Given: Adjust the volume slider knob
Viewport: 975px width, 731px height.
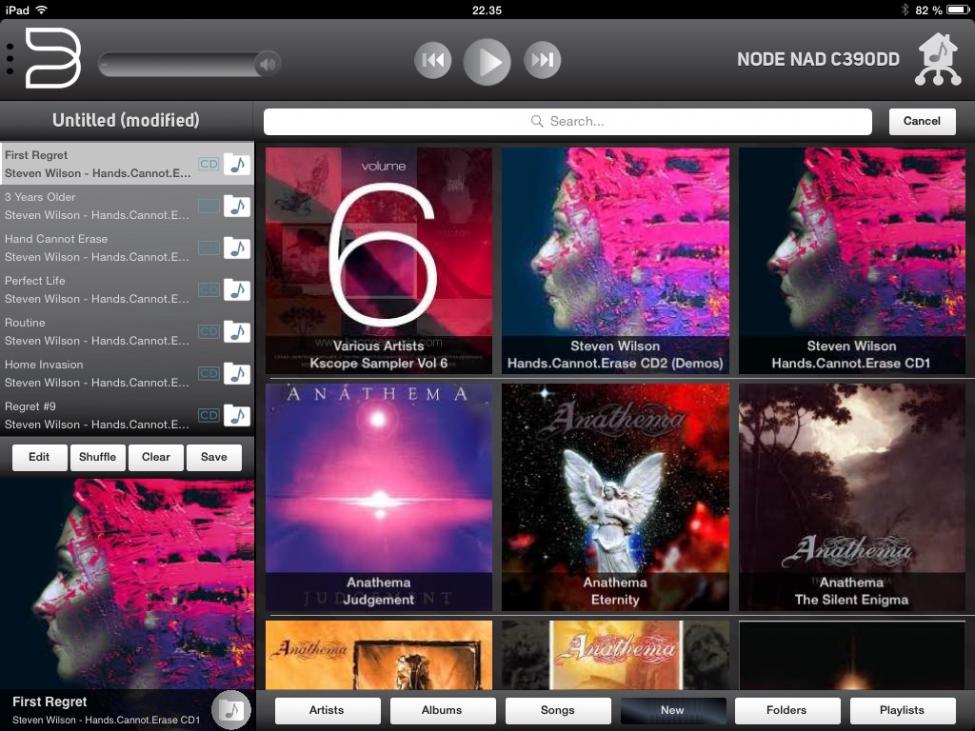Looking at the screenshot, I should (268, 63).
